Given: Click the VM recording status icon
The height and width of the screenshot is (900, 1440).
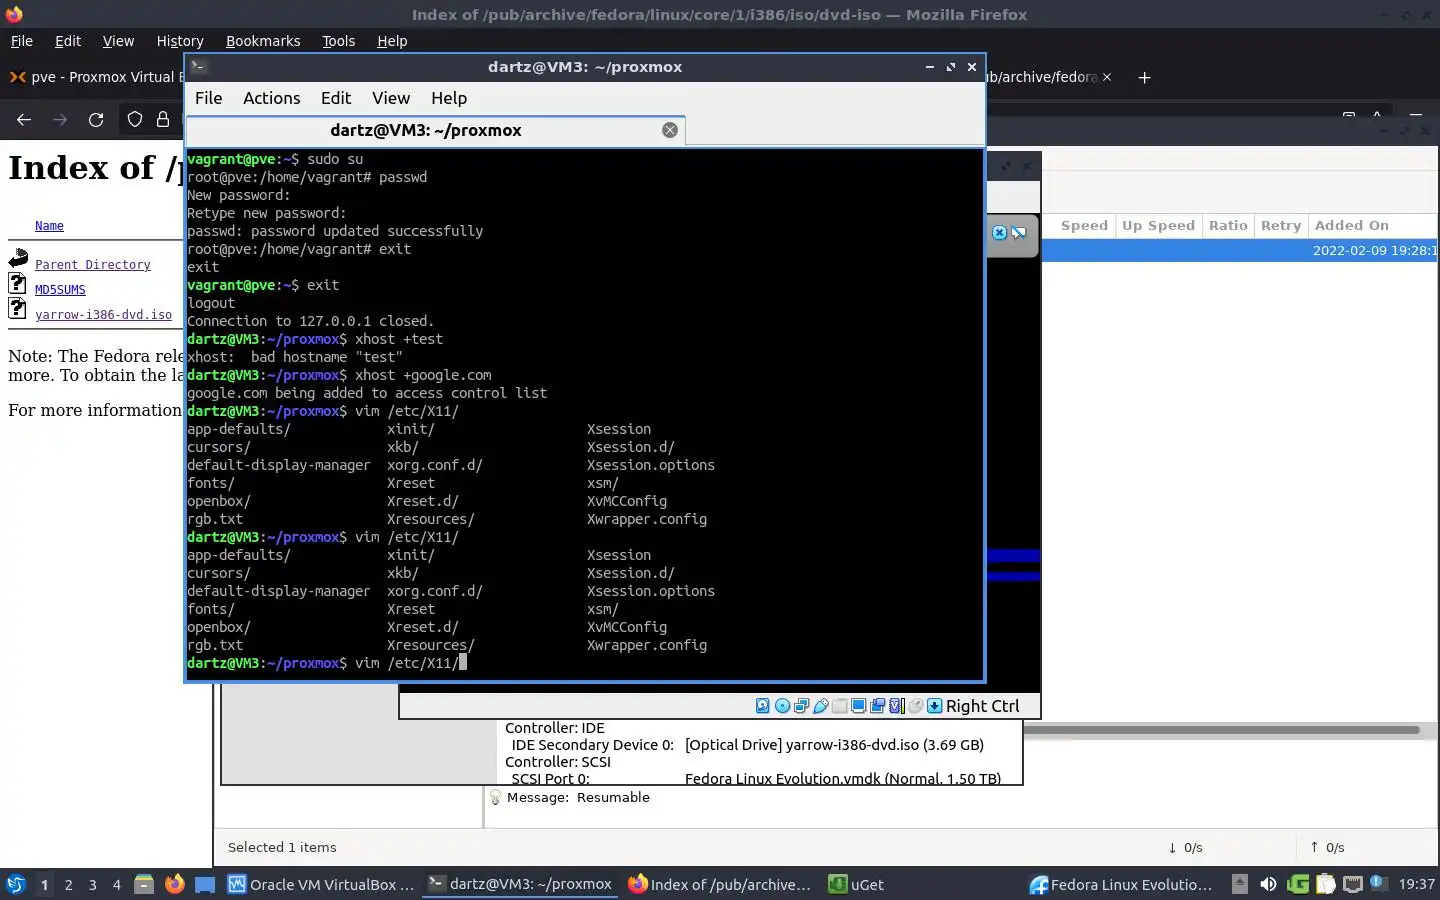Looking at the screenshot, I should 877,706.
